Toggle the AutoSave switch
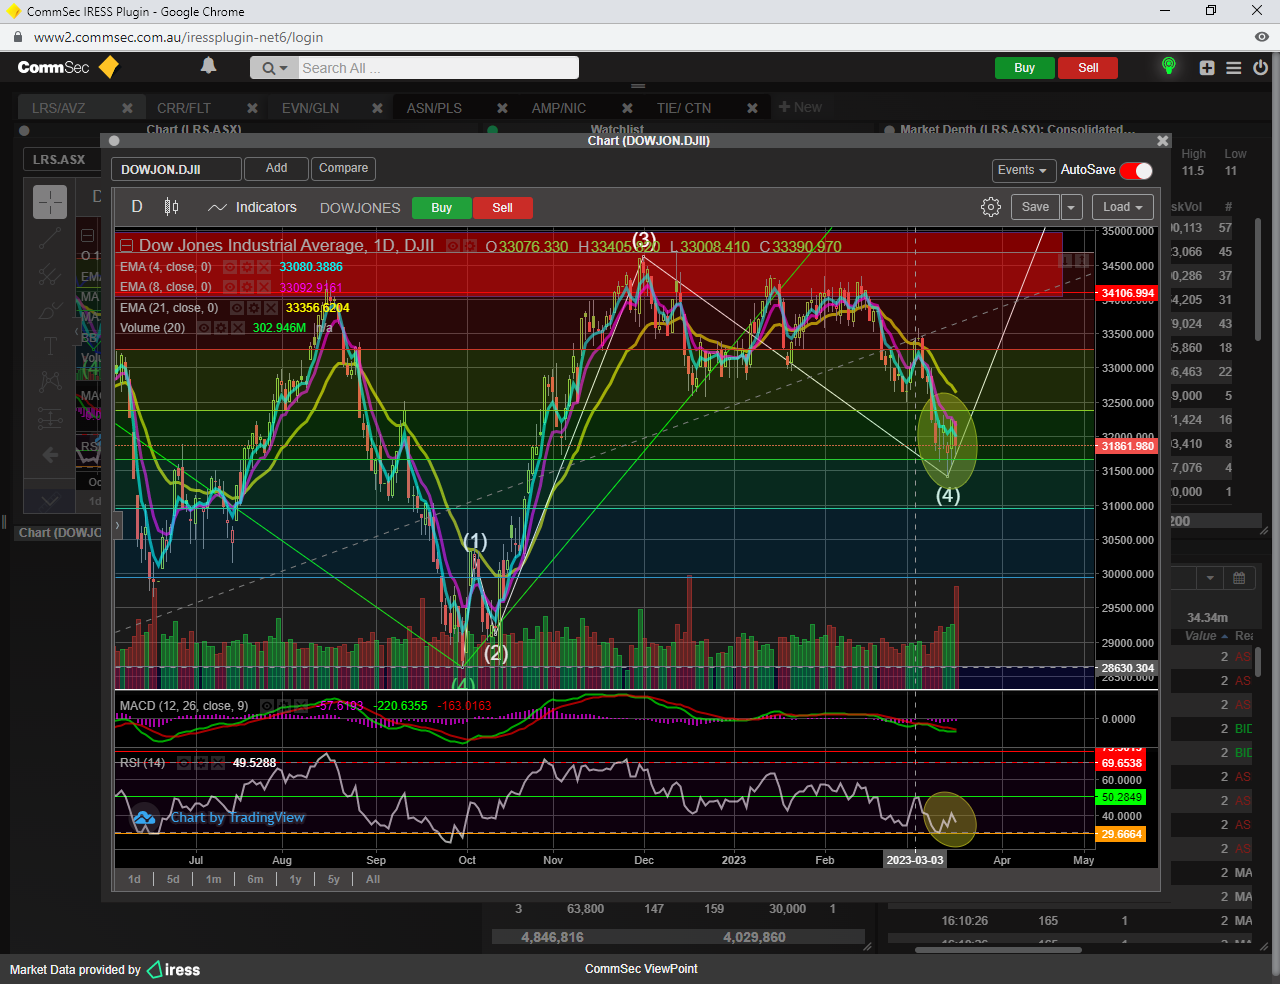The image size is (1280, 984). click(x=1136, y=170)
